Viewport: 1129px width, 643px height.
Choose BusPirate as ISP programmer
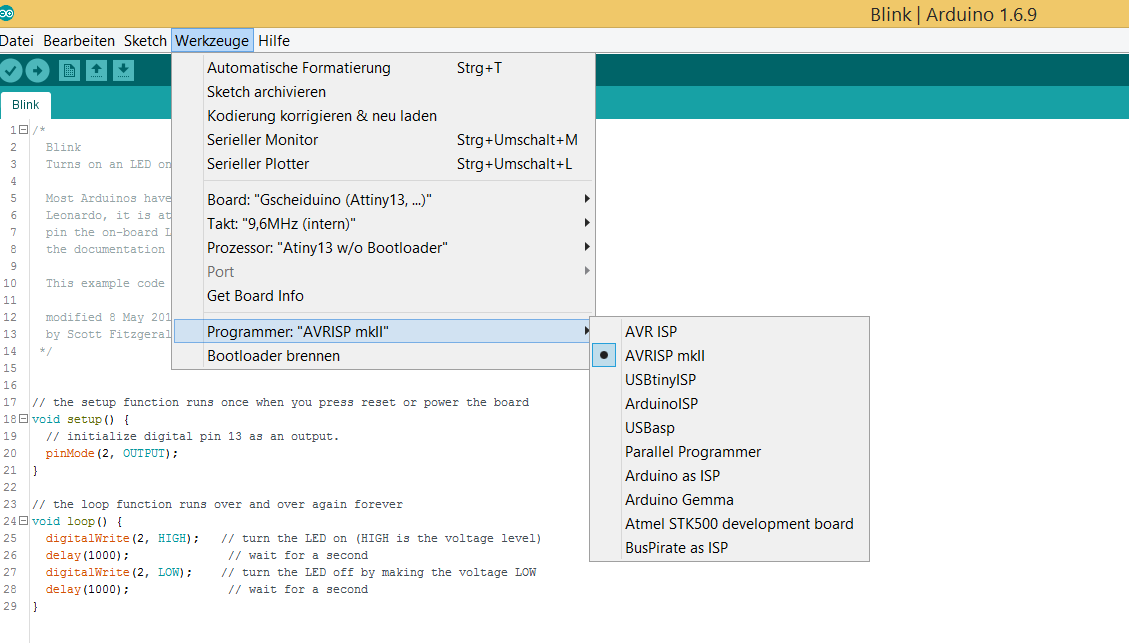pos(729,547)
